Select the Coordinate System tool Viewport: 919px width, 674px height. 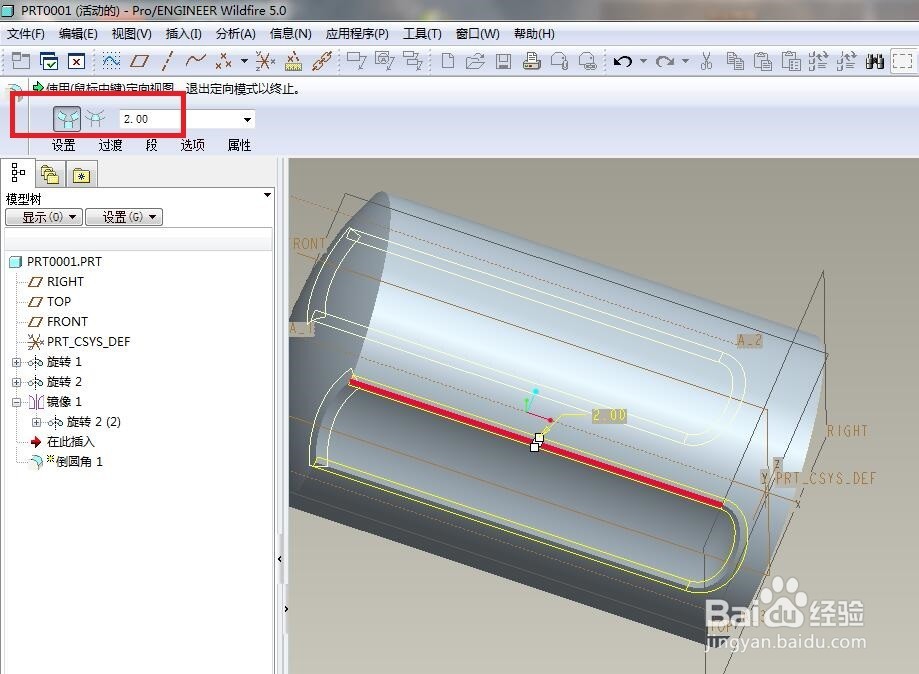point(266,60)
